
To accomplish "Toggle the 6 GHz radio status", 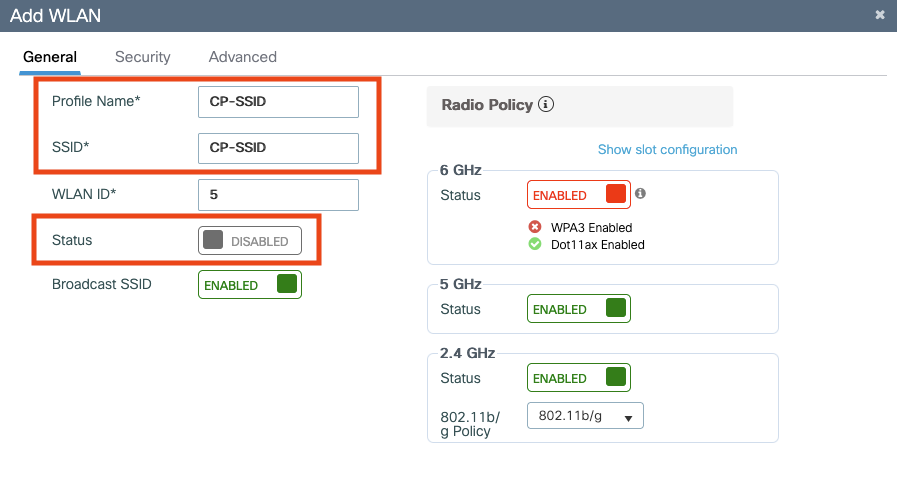I will click(578, 195).
